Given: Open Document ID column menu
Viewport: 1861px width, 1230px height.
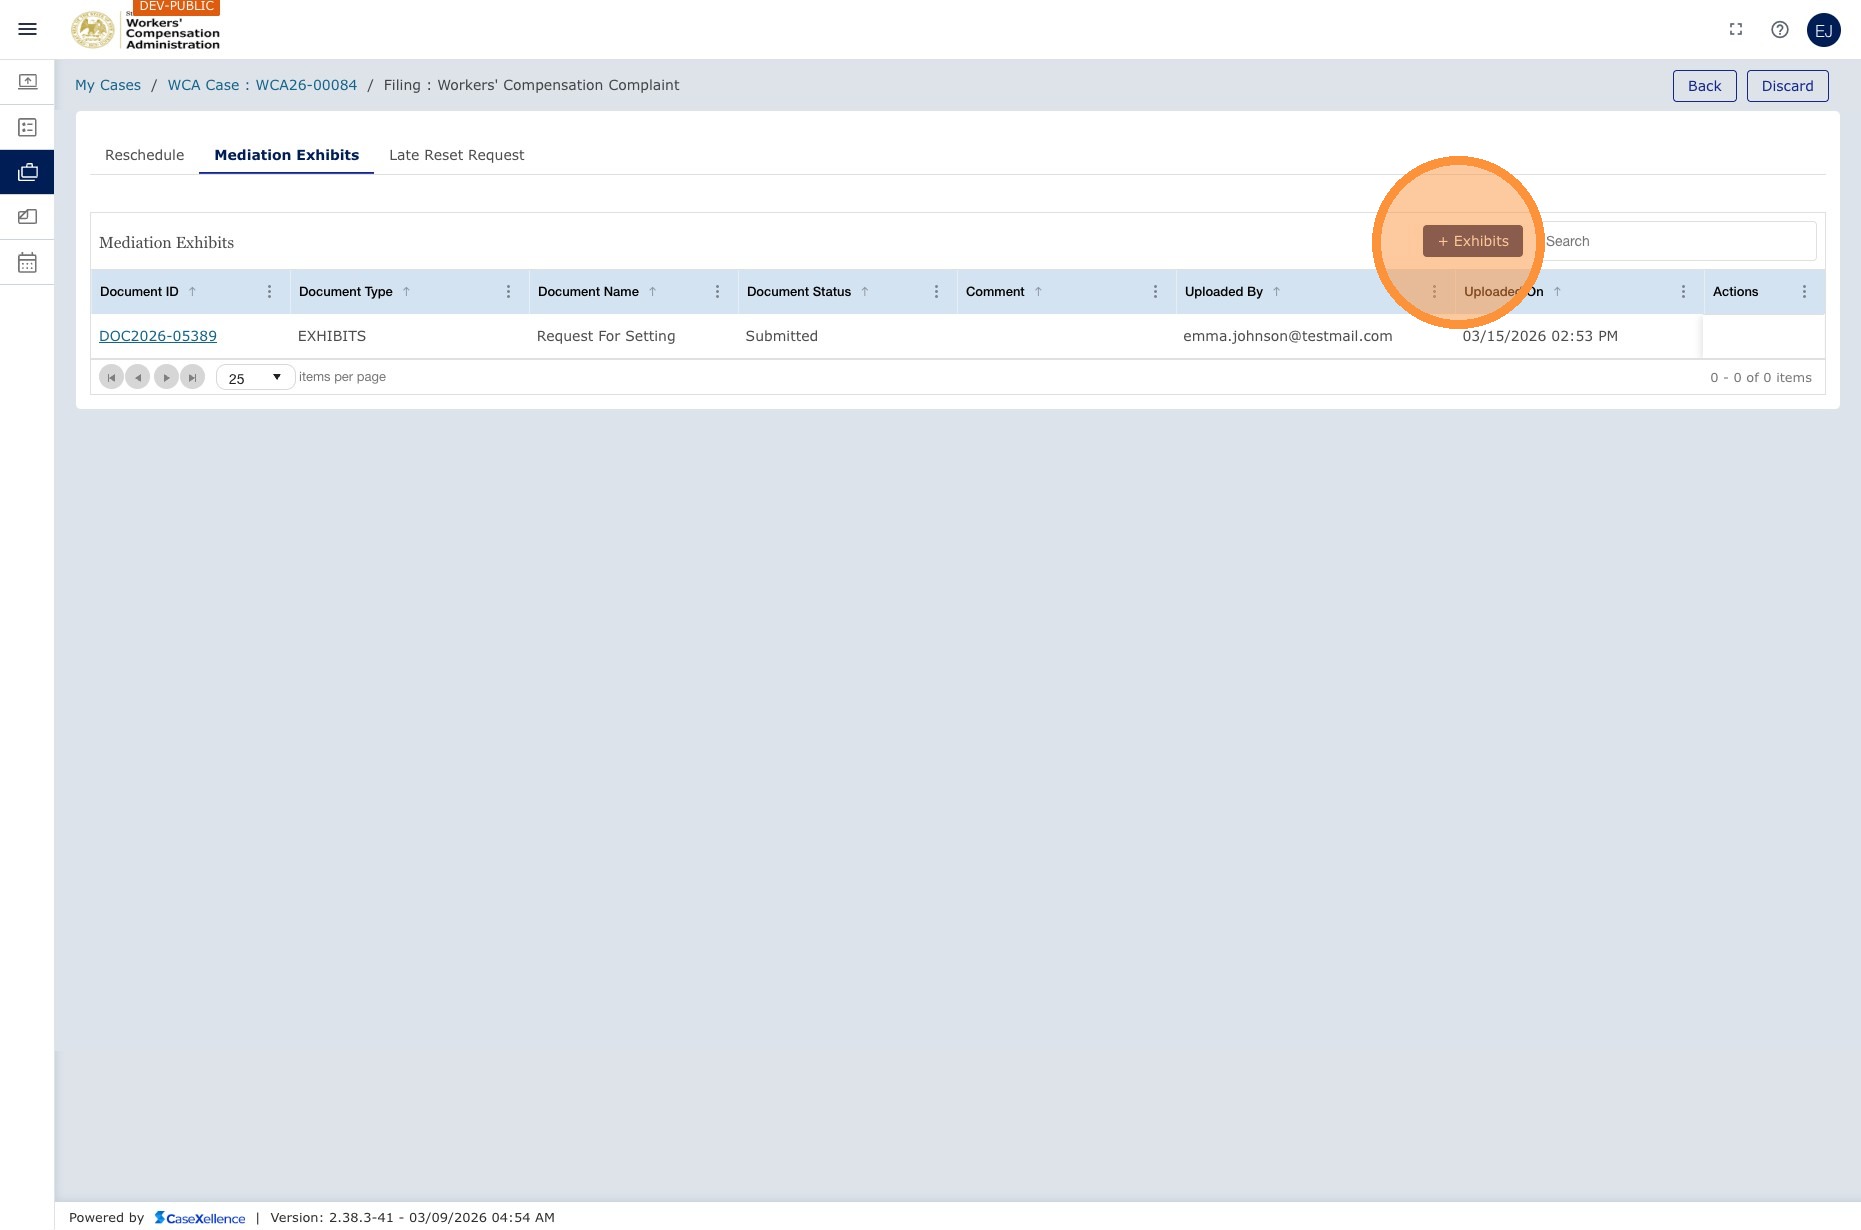Looking at the screenshot, I should (x=269, y=292).
